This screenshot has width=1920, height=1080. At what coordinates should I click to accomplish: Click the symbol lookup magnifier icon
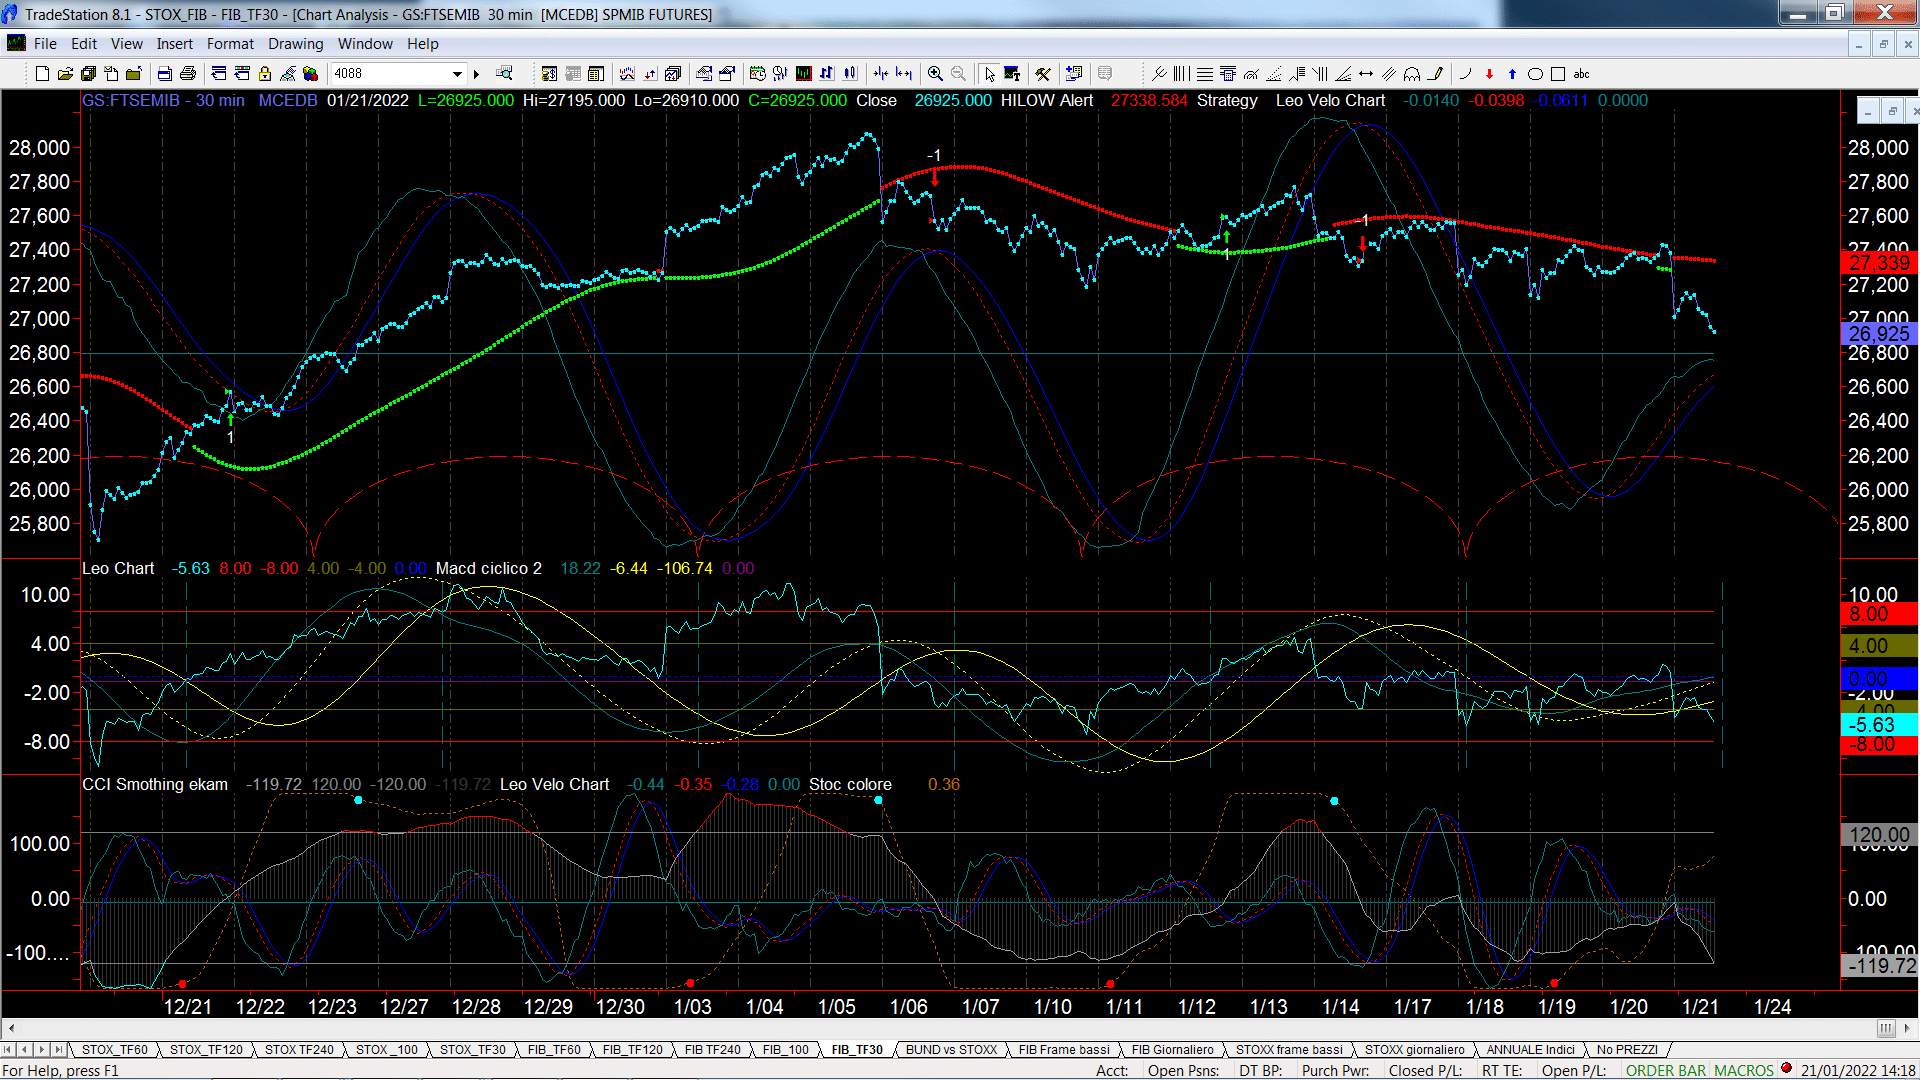click(x=505, y=74)
